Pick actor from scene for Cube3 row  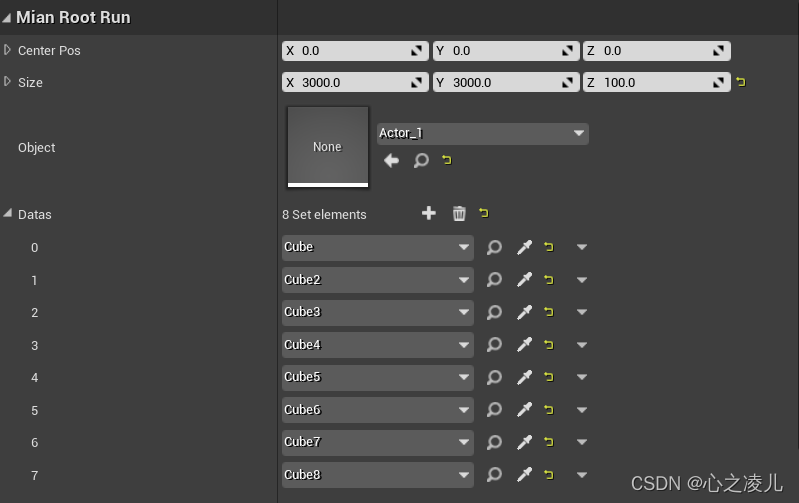pyautogui.click(x=524, y=312)
